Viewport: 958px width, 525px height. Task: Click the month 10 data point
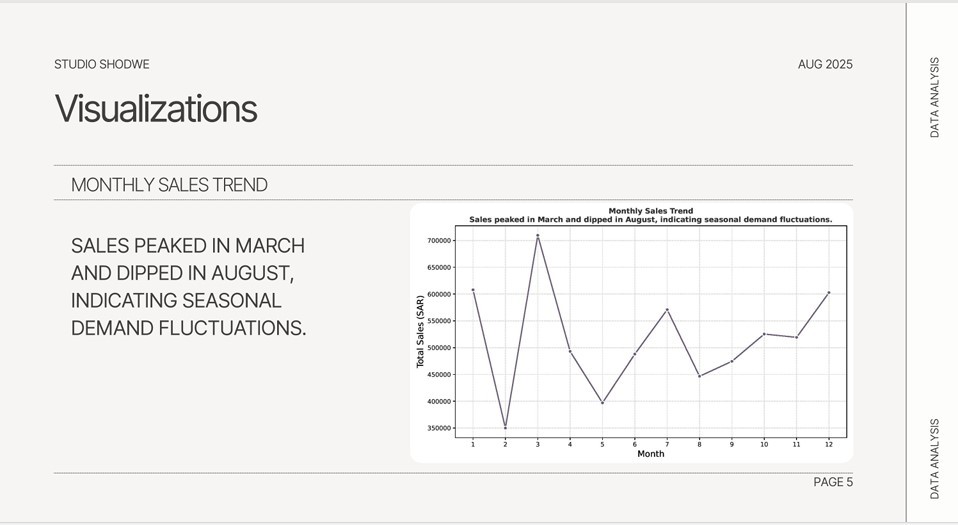pos(764,334)
